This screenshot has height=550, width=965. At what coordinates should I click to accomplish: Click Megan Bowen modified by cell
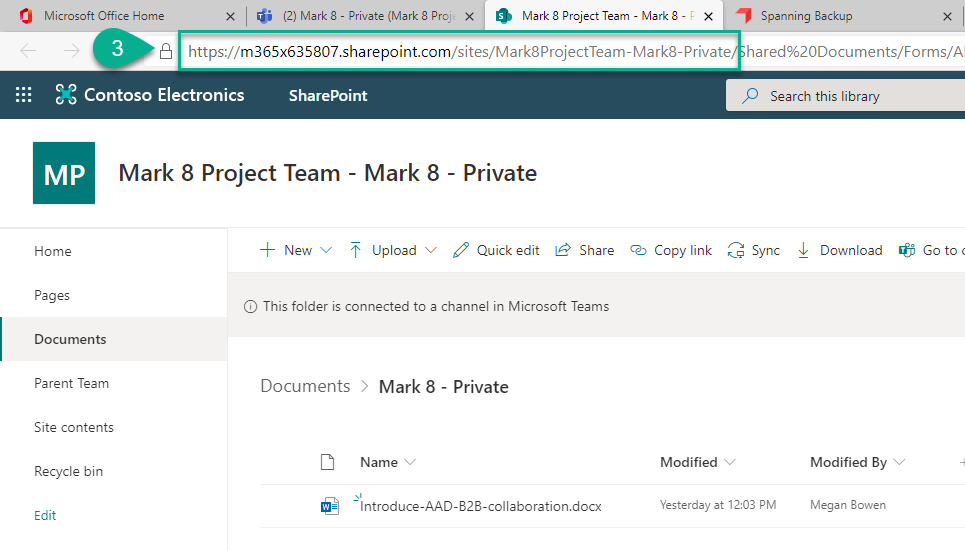point(847,505)
